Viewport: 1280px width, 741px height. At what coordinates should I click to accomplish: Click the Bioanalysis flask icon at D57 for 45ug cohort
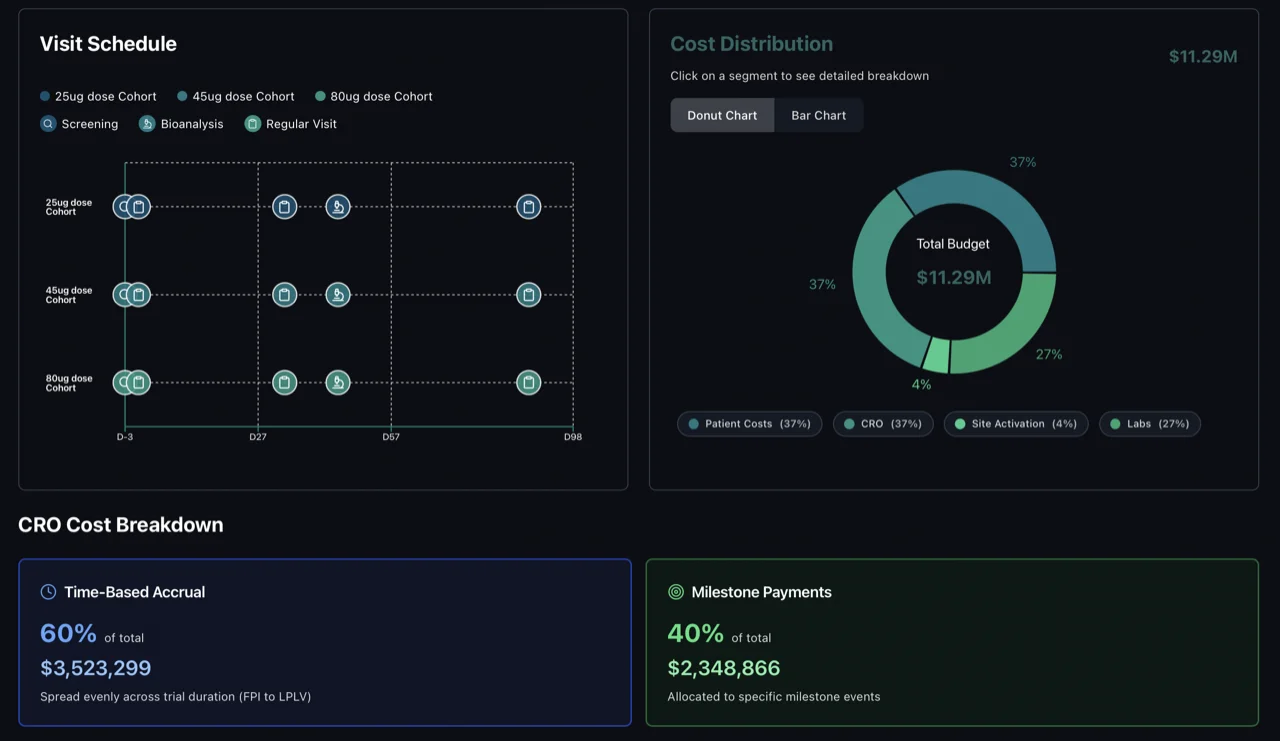coord(337,294)
